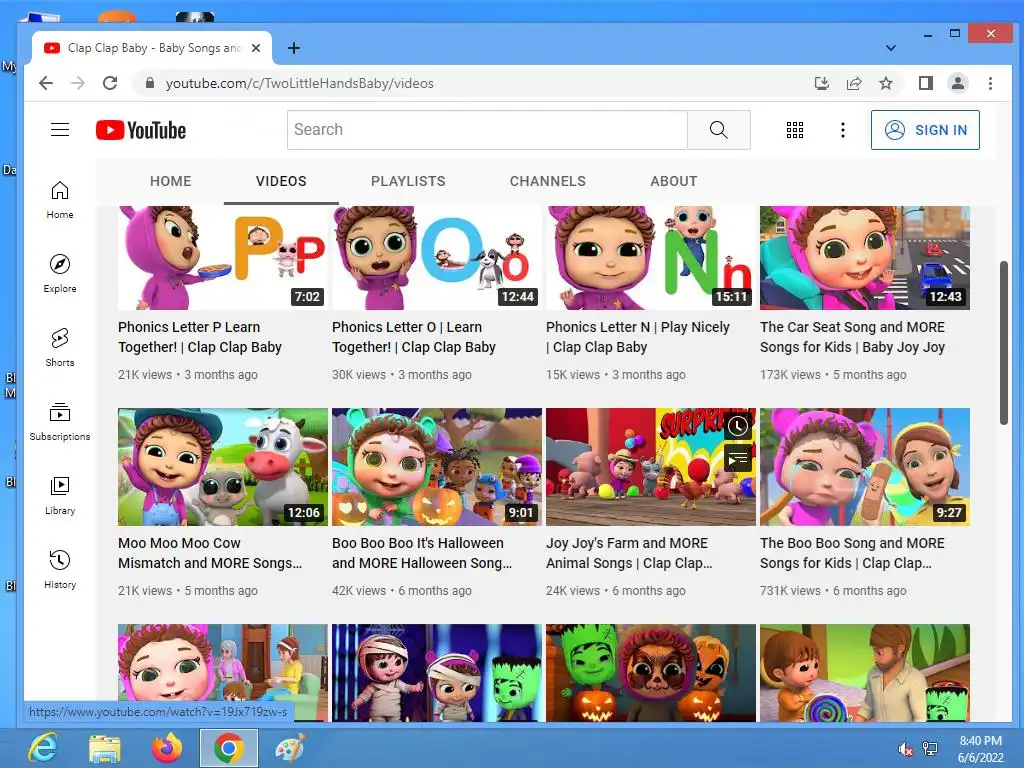Viewport: 1024px width, 768px height.
Task: Click Phonics Letter N thumbnail
Action: pos(650,258)
